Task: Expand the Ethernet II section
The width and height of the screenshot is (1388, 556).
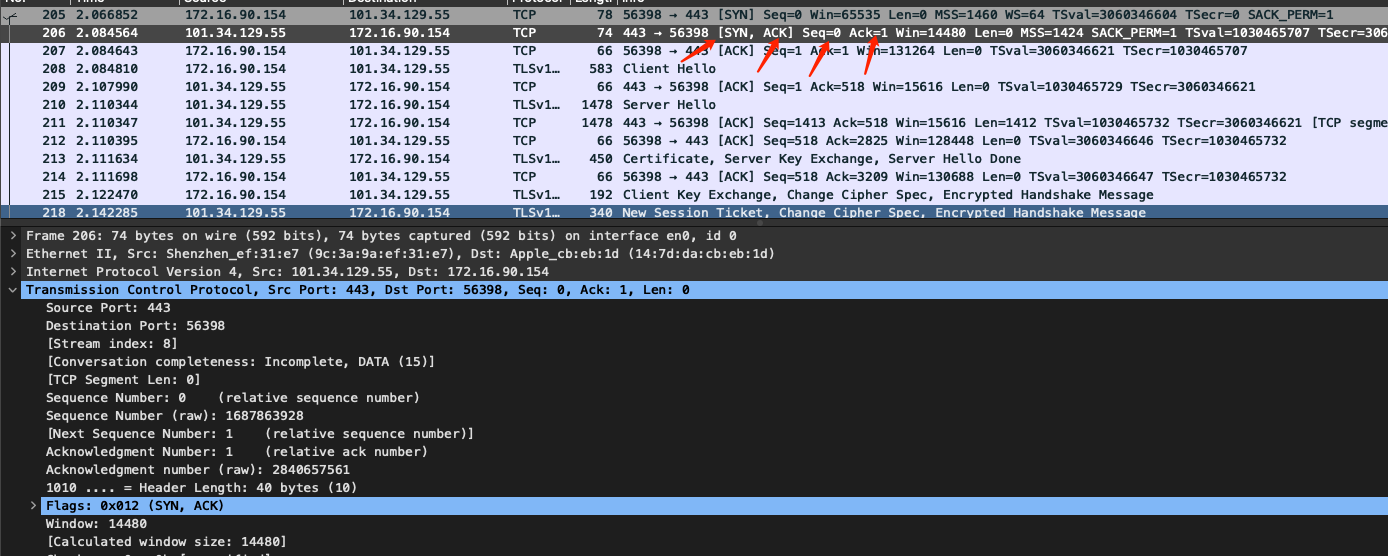Action: click(12, 254)
